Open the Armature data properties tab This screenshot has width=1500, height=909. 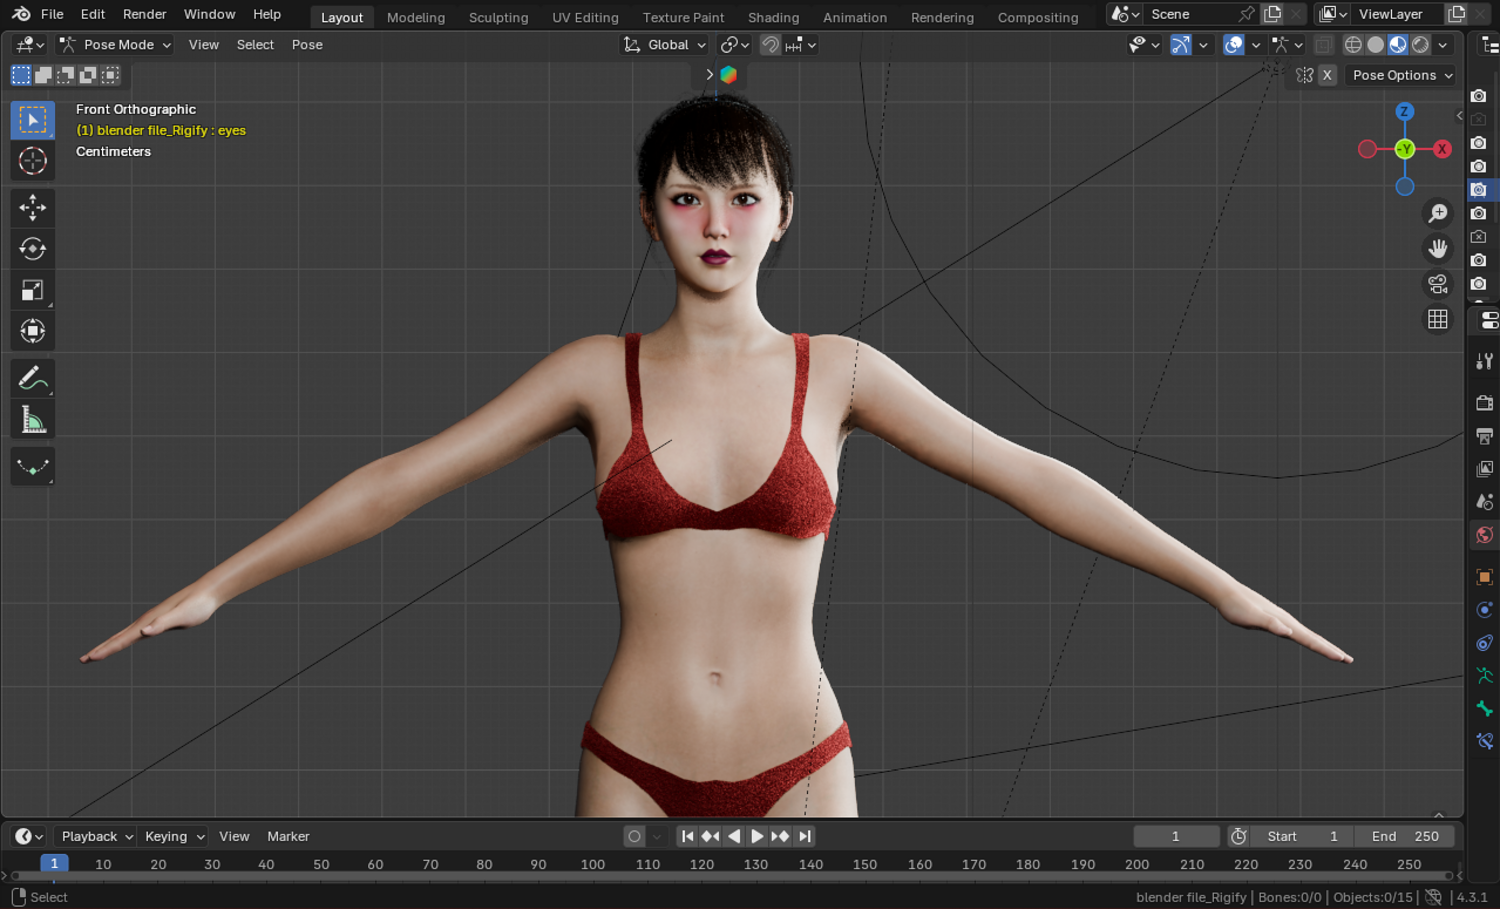click(x=1485, y=676)
